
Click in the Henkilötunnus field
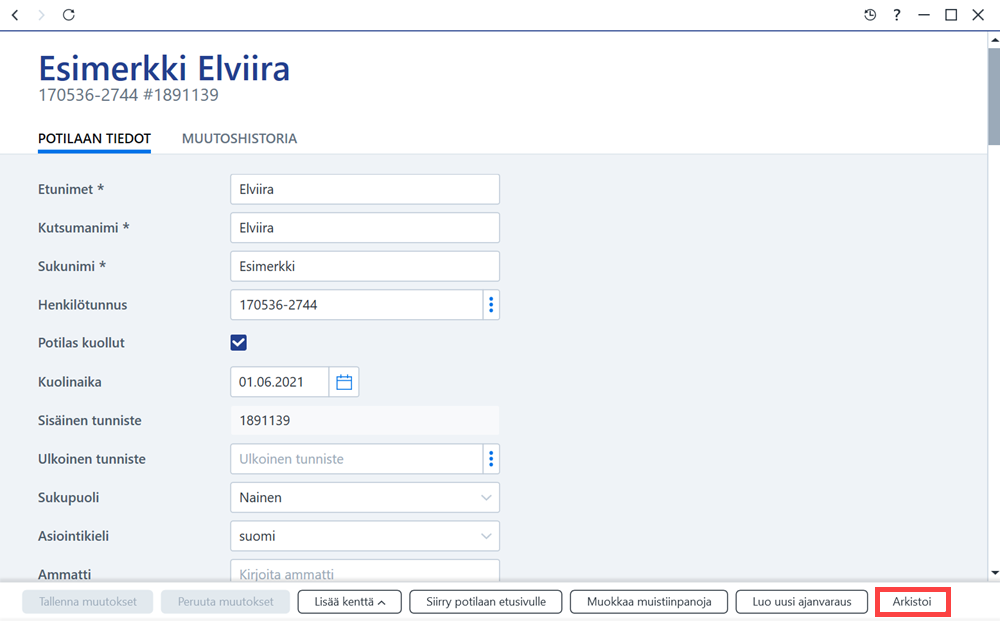(357, 305)
